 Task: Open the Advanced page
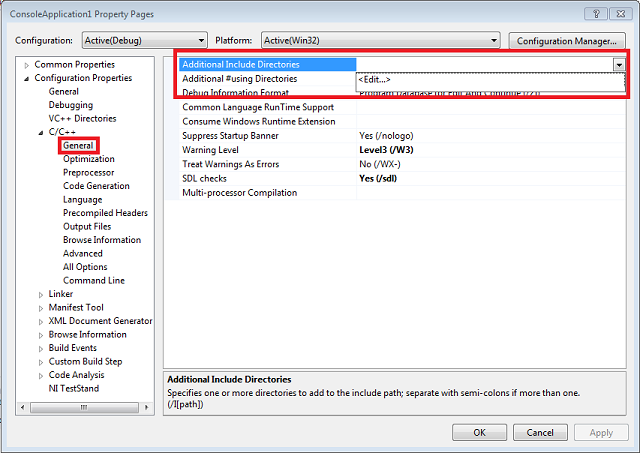[x=82, y=253]
